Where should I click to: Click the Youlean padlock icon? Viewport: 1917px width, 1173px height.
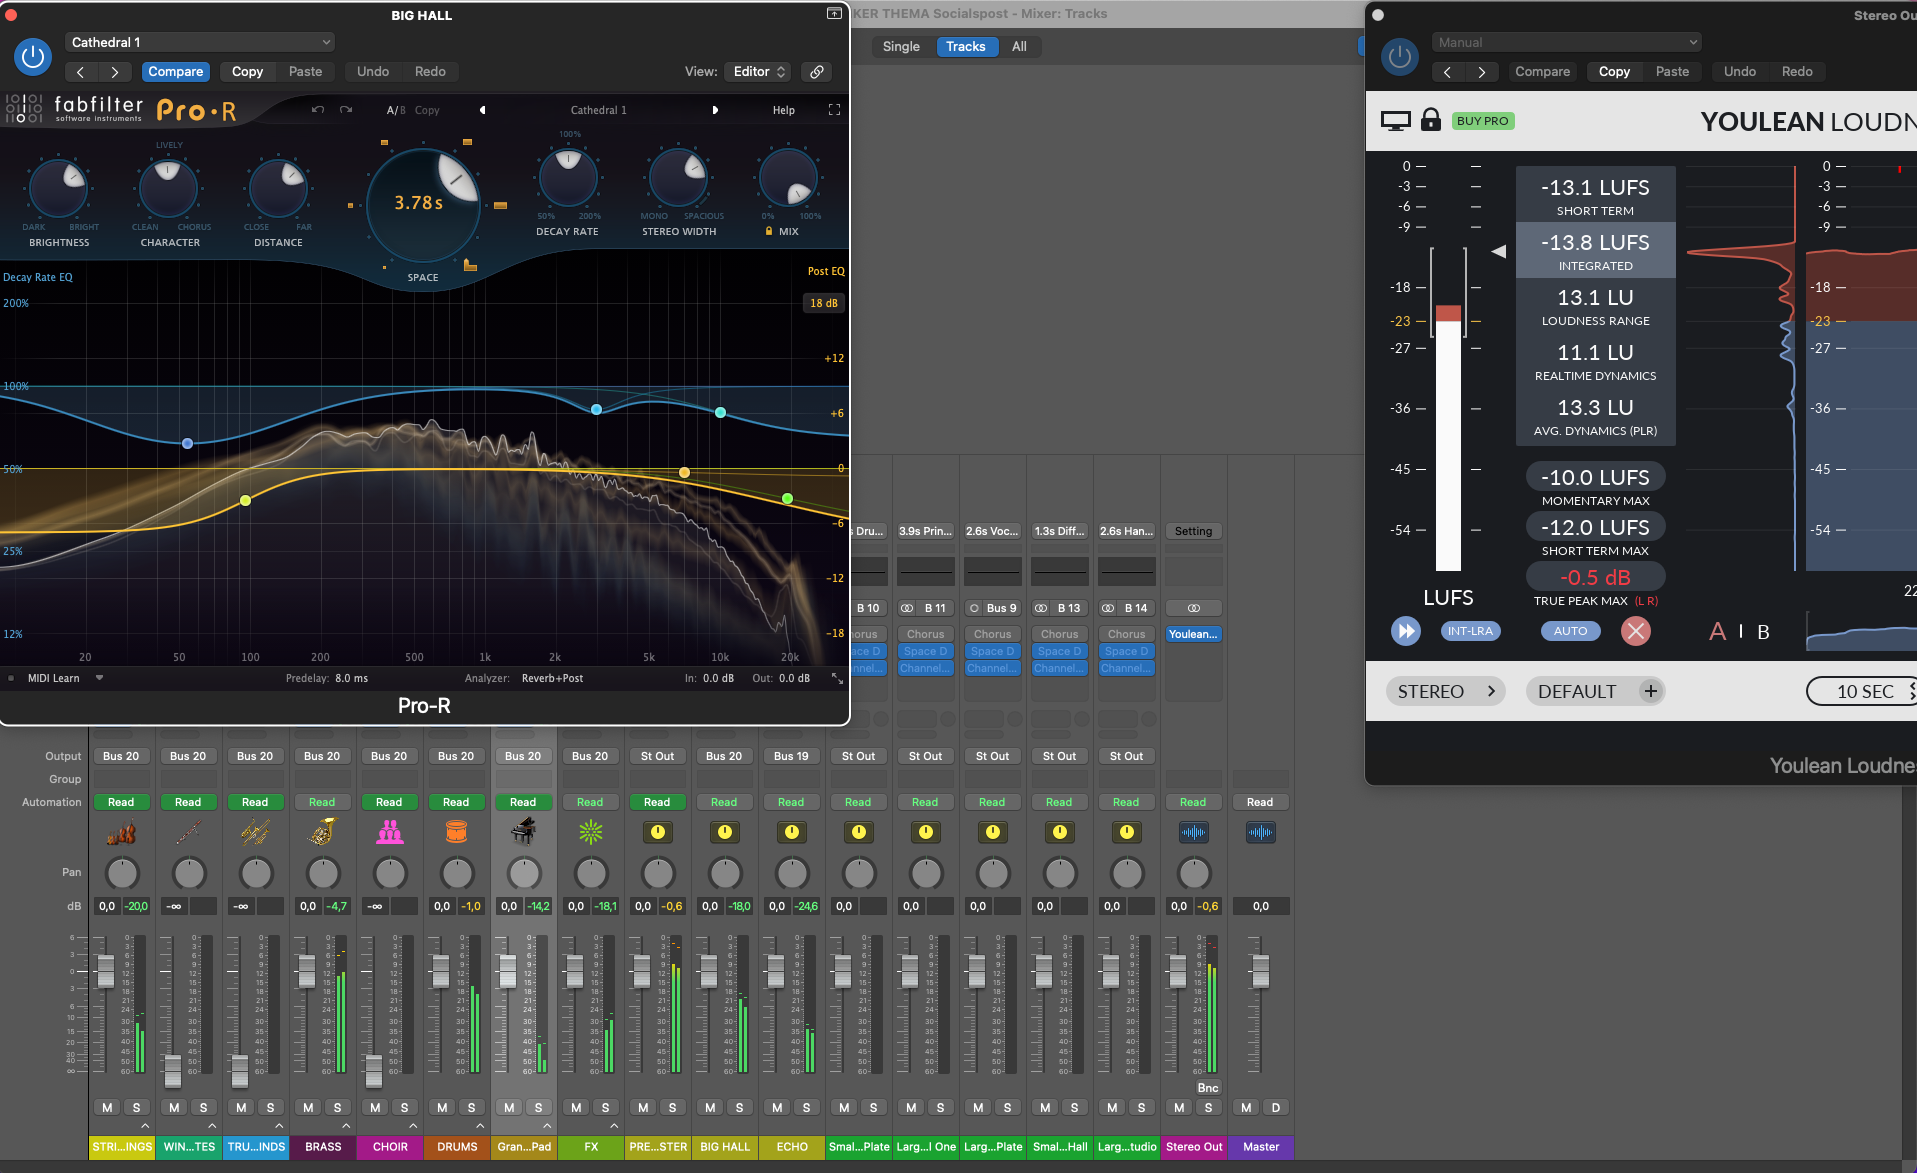click(x=1431, y=120)
